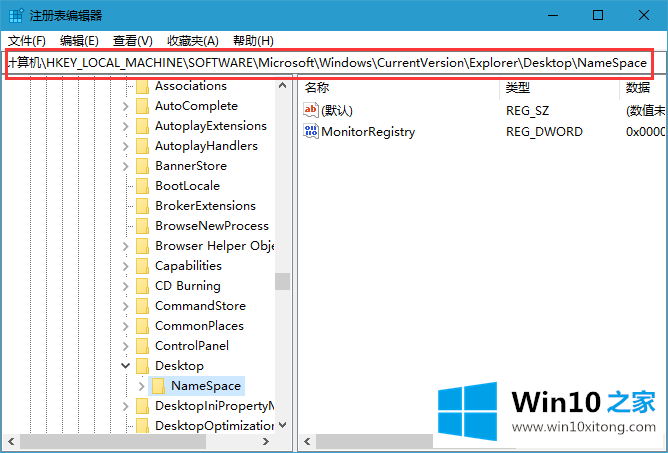This screenshot has width=668, height=453.
Task: Click tree pane scroll right arrow
Action: pos(266,441)
